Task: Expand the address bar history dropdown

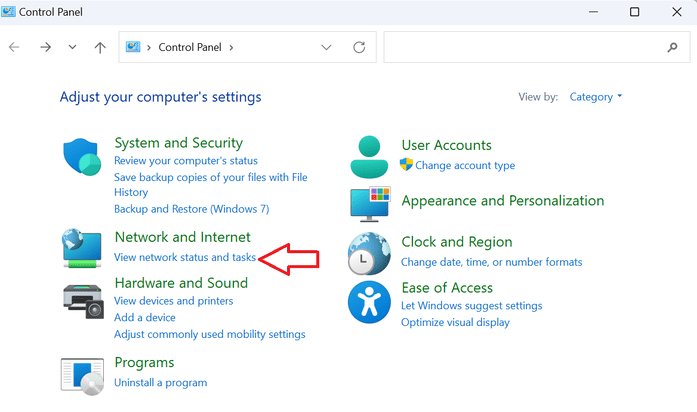Action: click(326, 47)
